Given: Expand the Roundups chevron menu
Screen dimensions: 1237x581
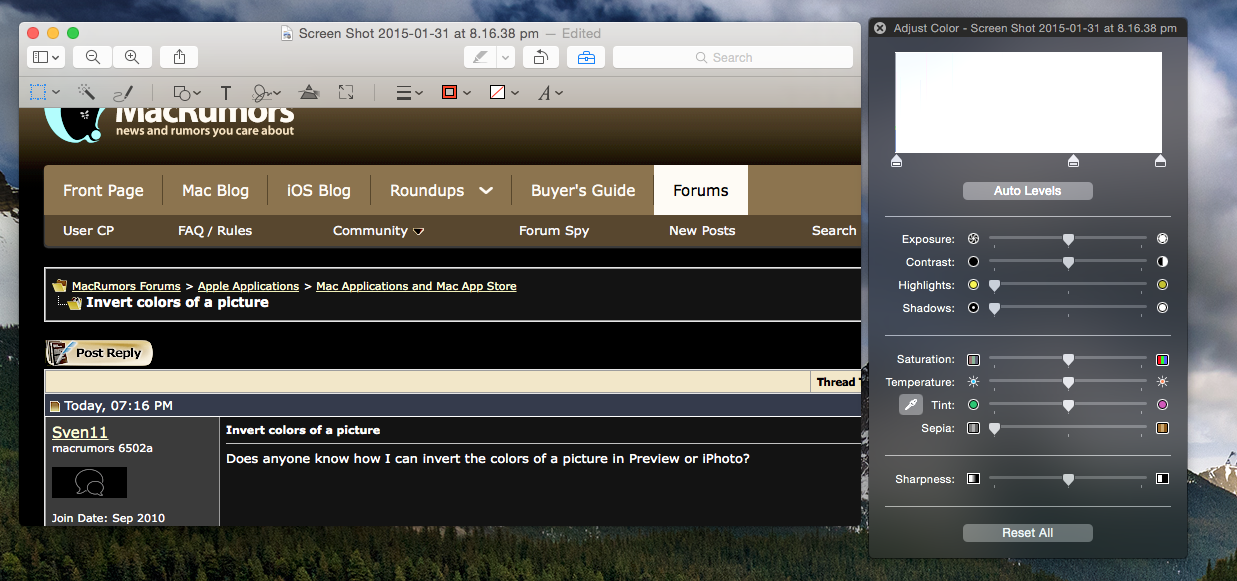Looking at the screenshot, I should click(x=486, y=190).
